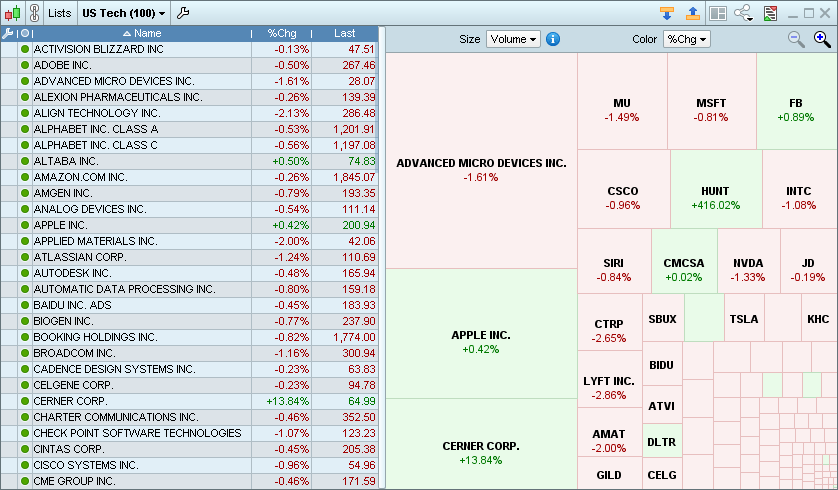Screen dimensions: 838x490
Task: Open the Color %Chg dropdown
Action: point(686,39)
